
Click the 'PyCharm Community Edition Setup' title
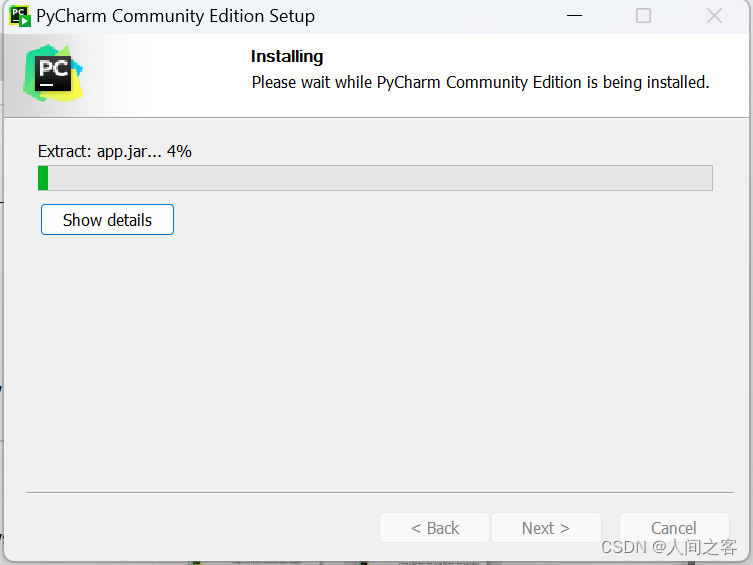coord(175,16)
